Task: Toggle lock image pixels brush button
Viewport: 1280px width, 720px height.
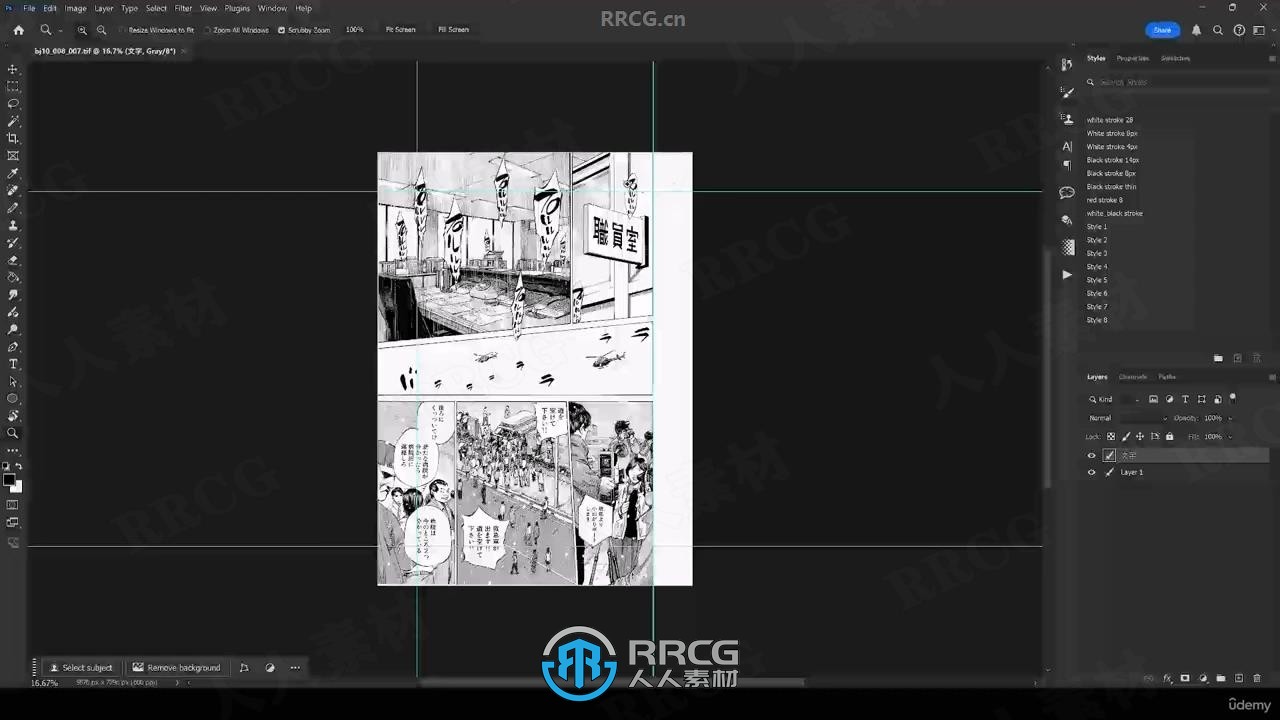Action: click(1126, 436)
